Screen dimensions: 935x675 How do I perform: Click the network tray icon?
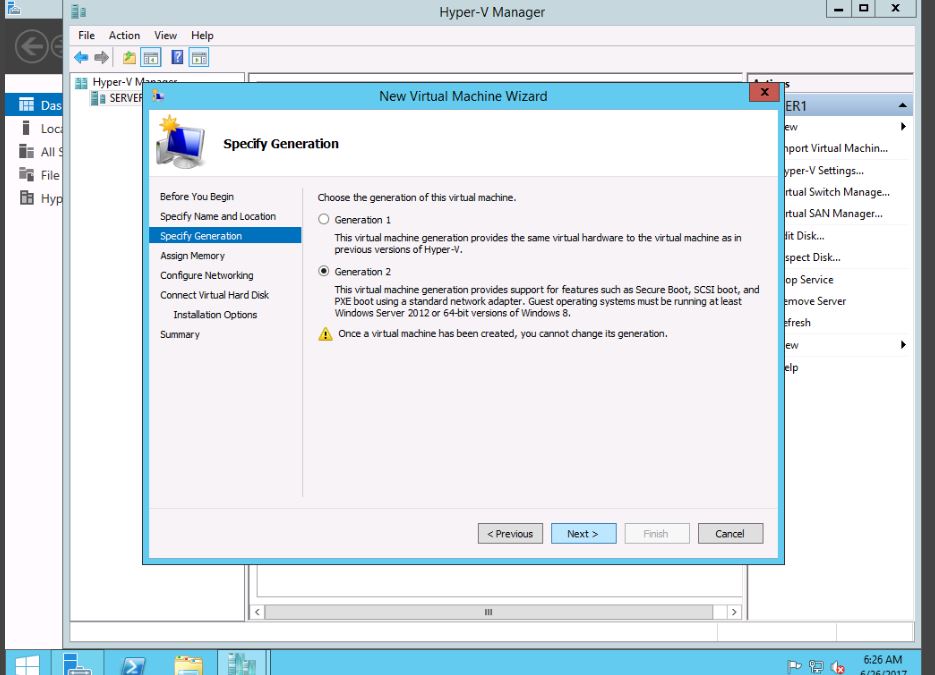point(816,667)
